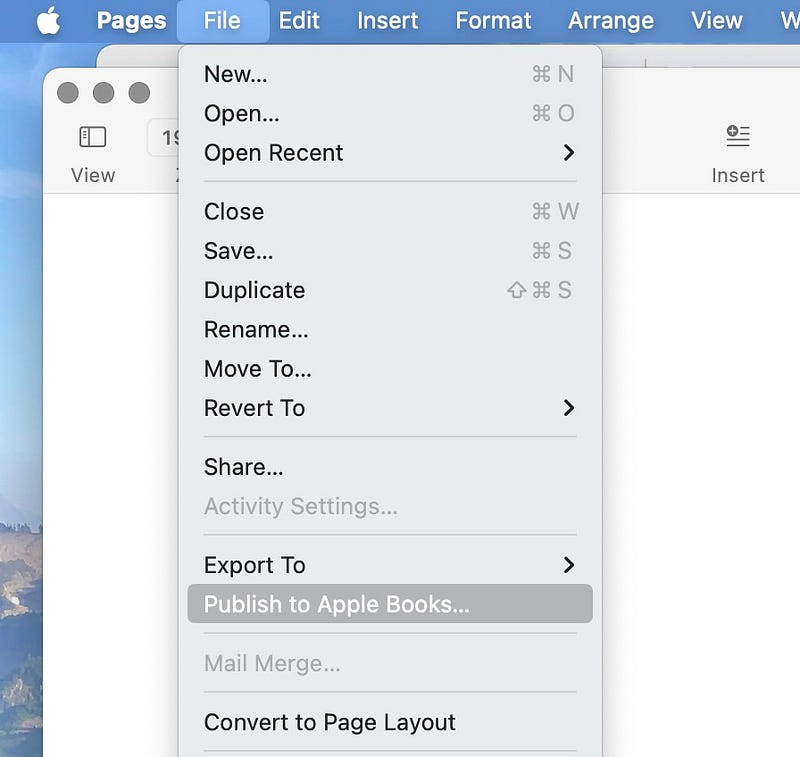Select Duplicate from File menu
Image resolution: width=800 pixels, height=757 pixels.
click(390, 290)
